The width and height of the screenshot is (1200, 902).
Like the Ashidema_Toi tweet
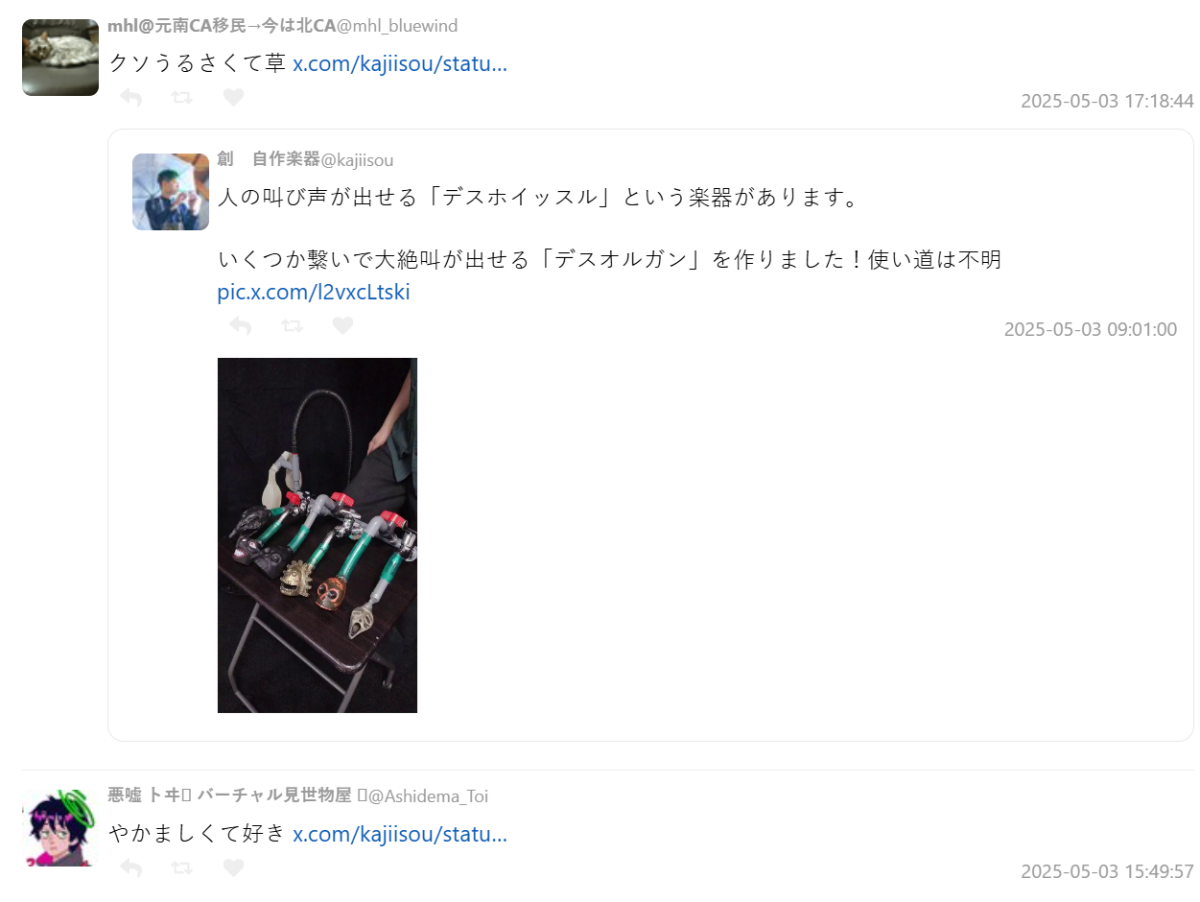click(x=233, y=867)
